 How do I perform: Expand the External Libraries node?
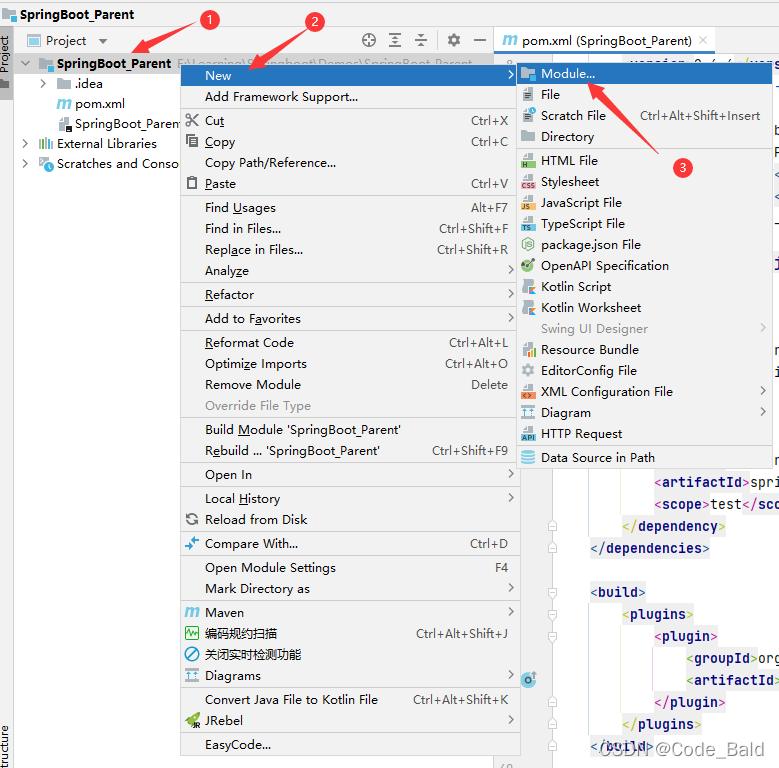coord(25,144)
